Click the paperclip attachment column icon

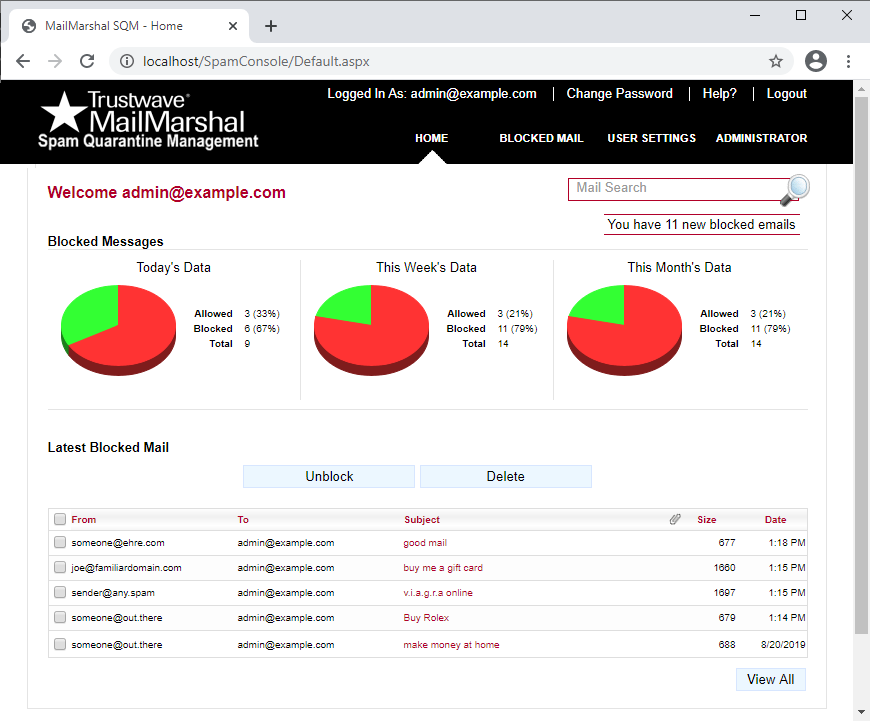coord(675,519)
